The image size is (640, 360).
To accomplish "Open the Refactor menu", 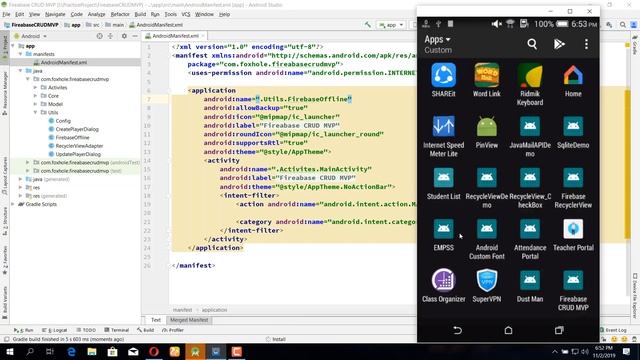I will point(120,14).
